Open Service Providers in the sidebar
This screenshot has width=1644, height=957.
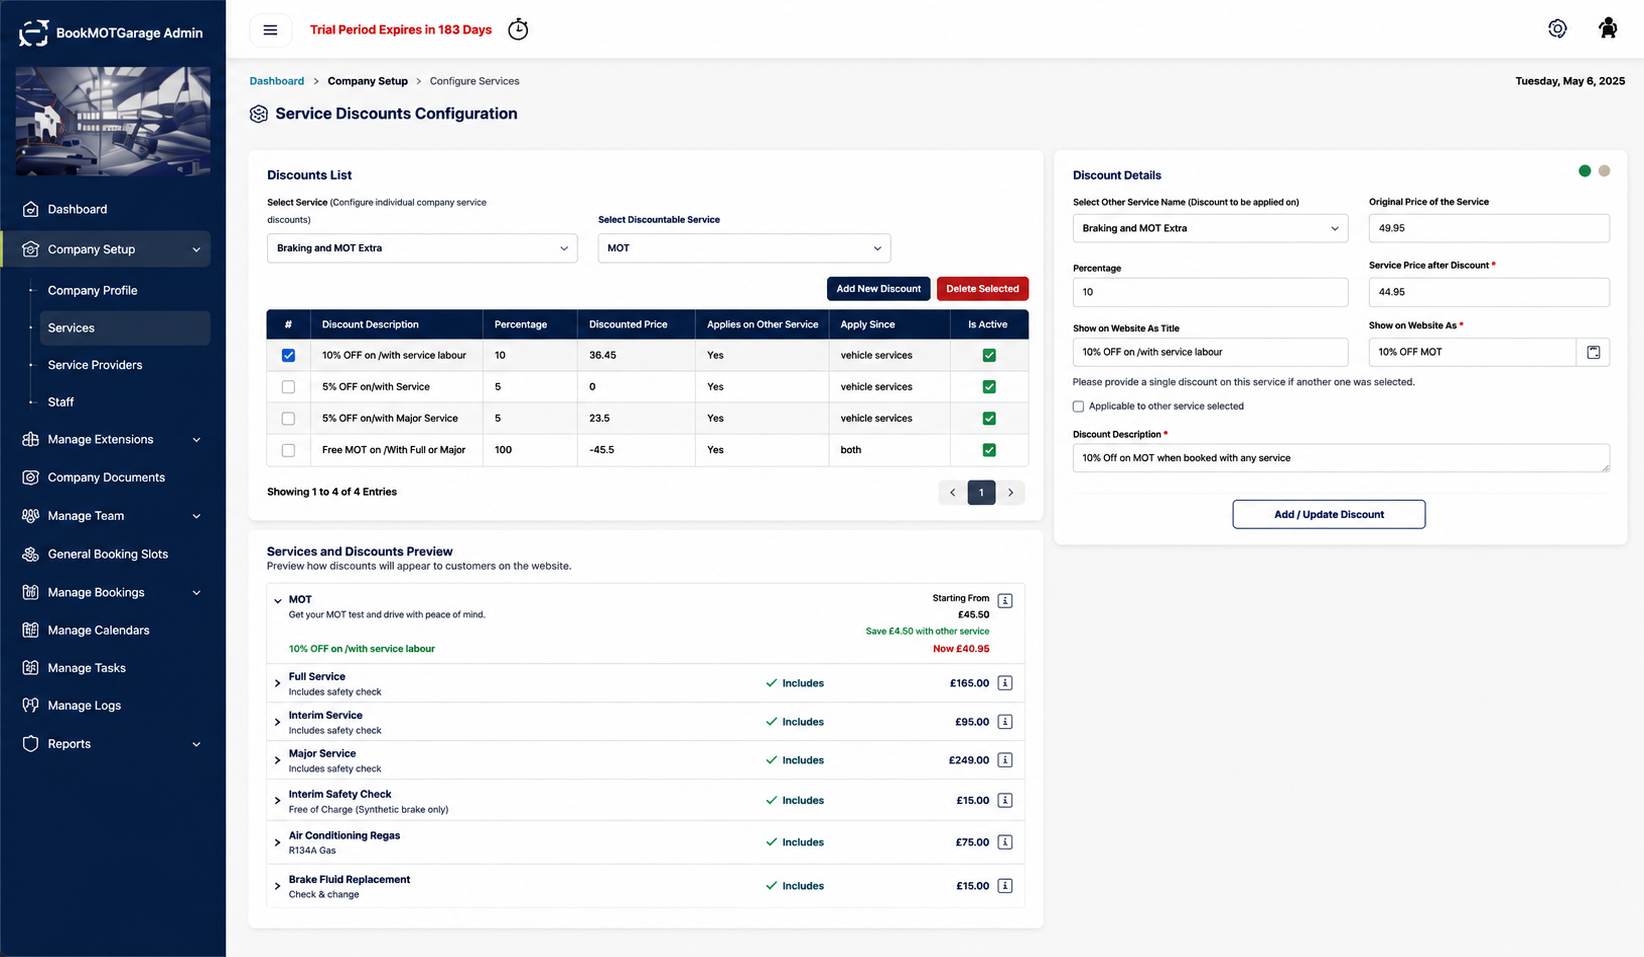coord(95,365)
